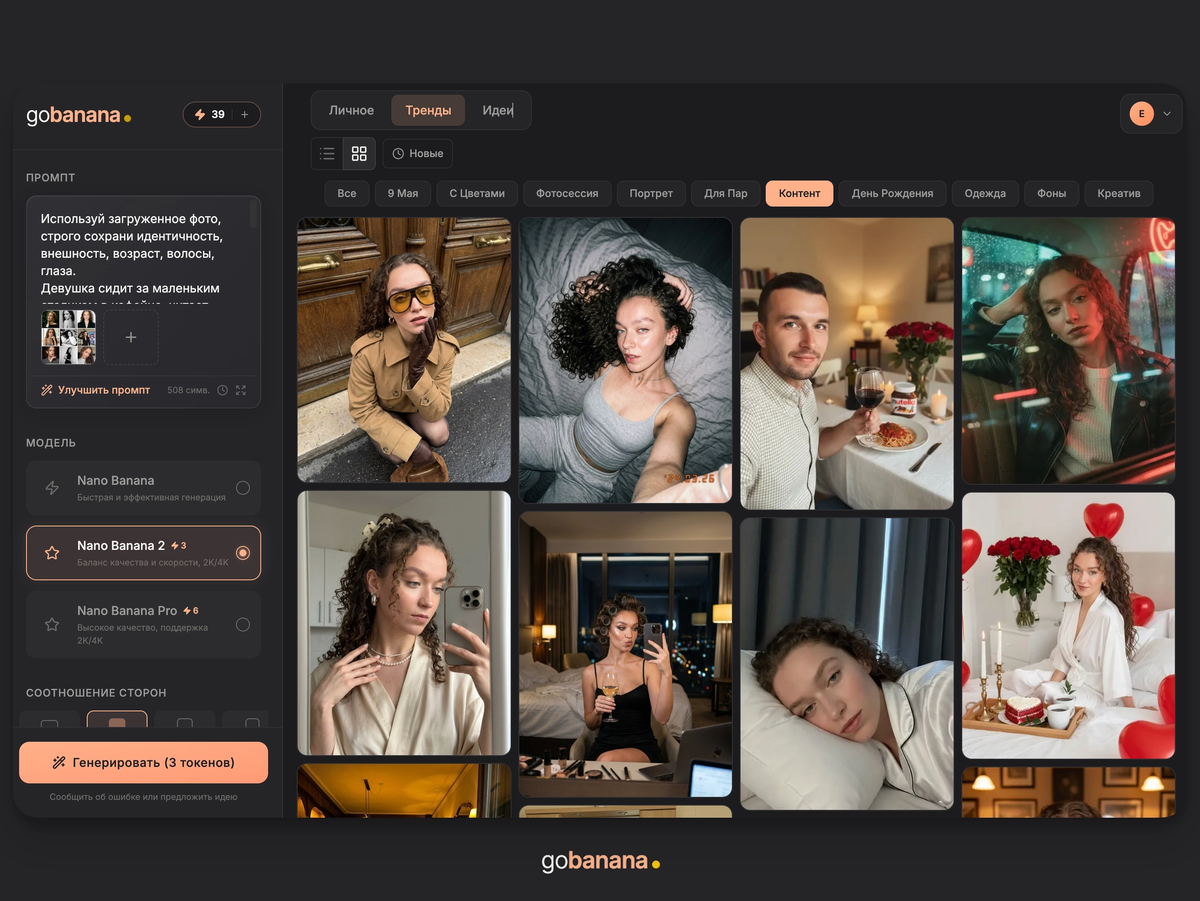The height and width of the screenshot is (901, 1200).
Task: Add tokens with the plus next to 39
Action: pos(245,115)
